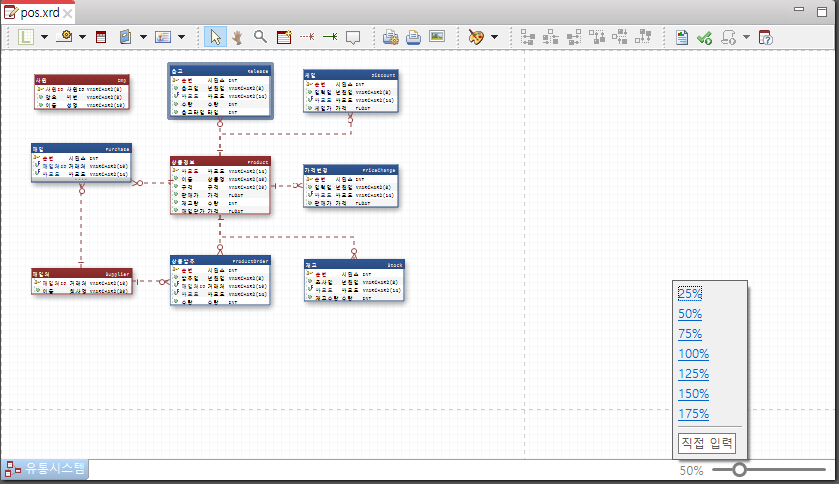Open dropdown next to the paint palette
Image resolution: width=839 pixels, height=484 pixels.
click(494, 37)
